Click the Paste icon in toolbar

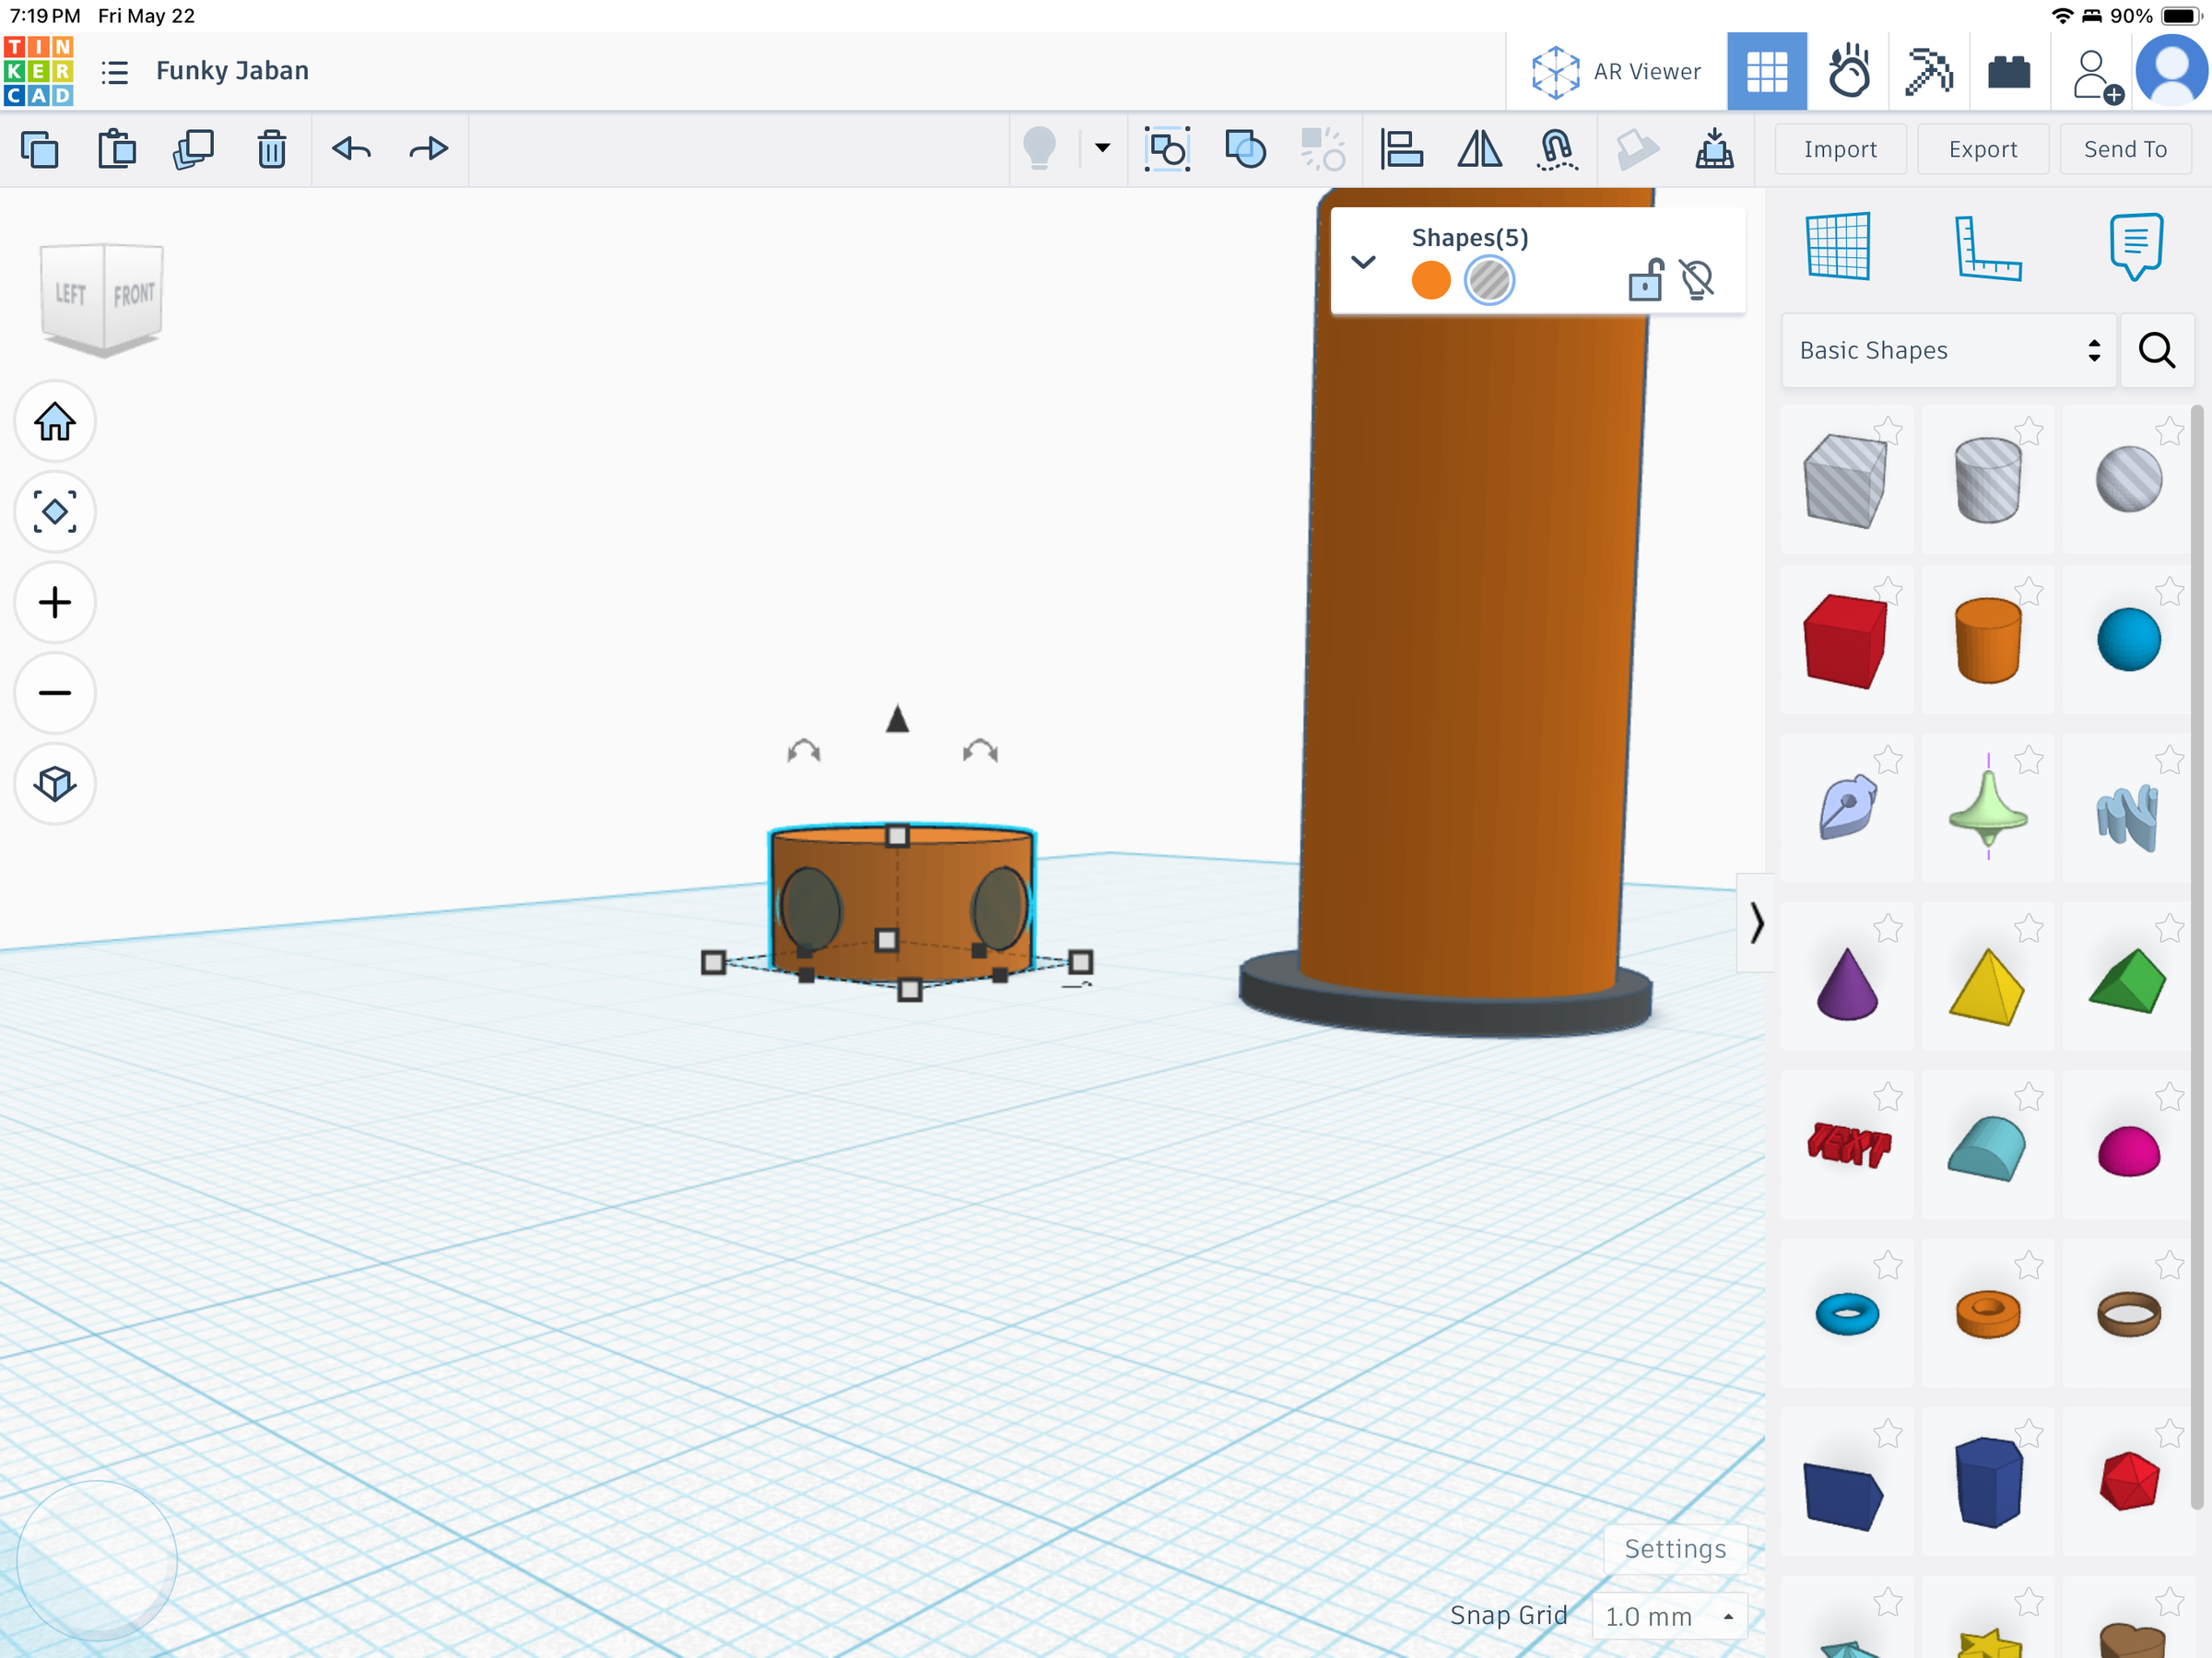coord(117,150)
